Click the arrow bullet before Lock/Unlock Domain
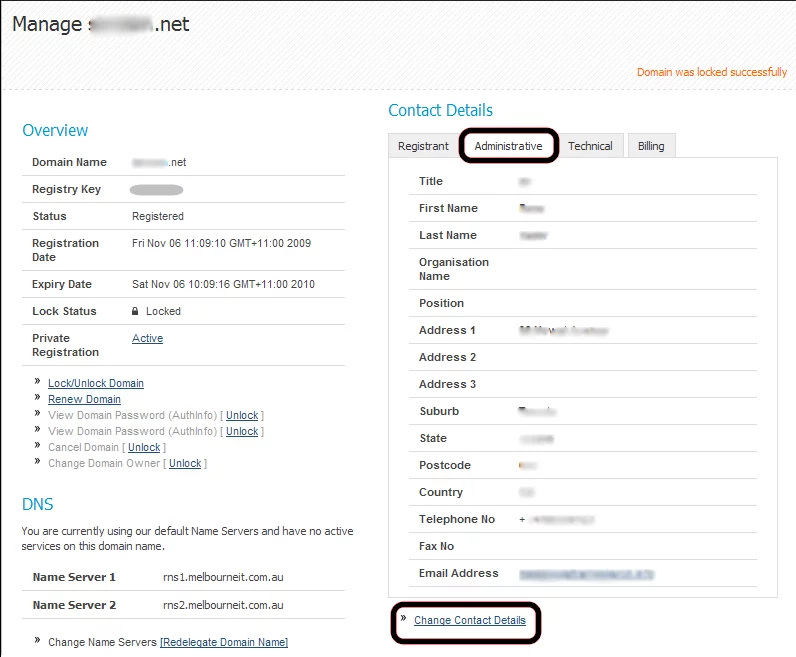 pyautogui.click(x=38, y=382)
